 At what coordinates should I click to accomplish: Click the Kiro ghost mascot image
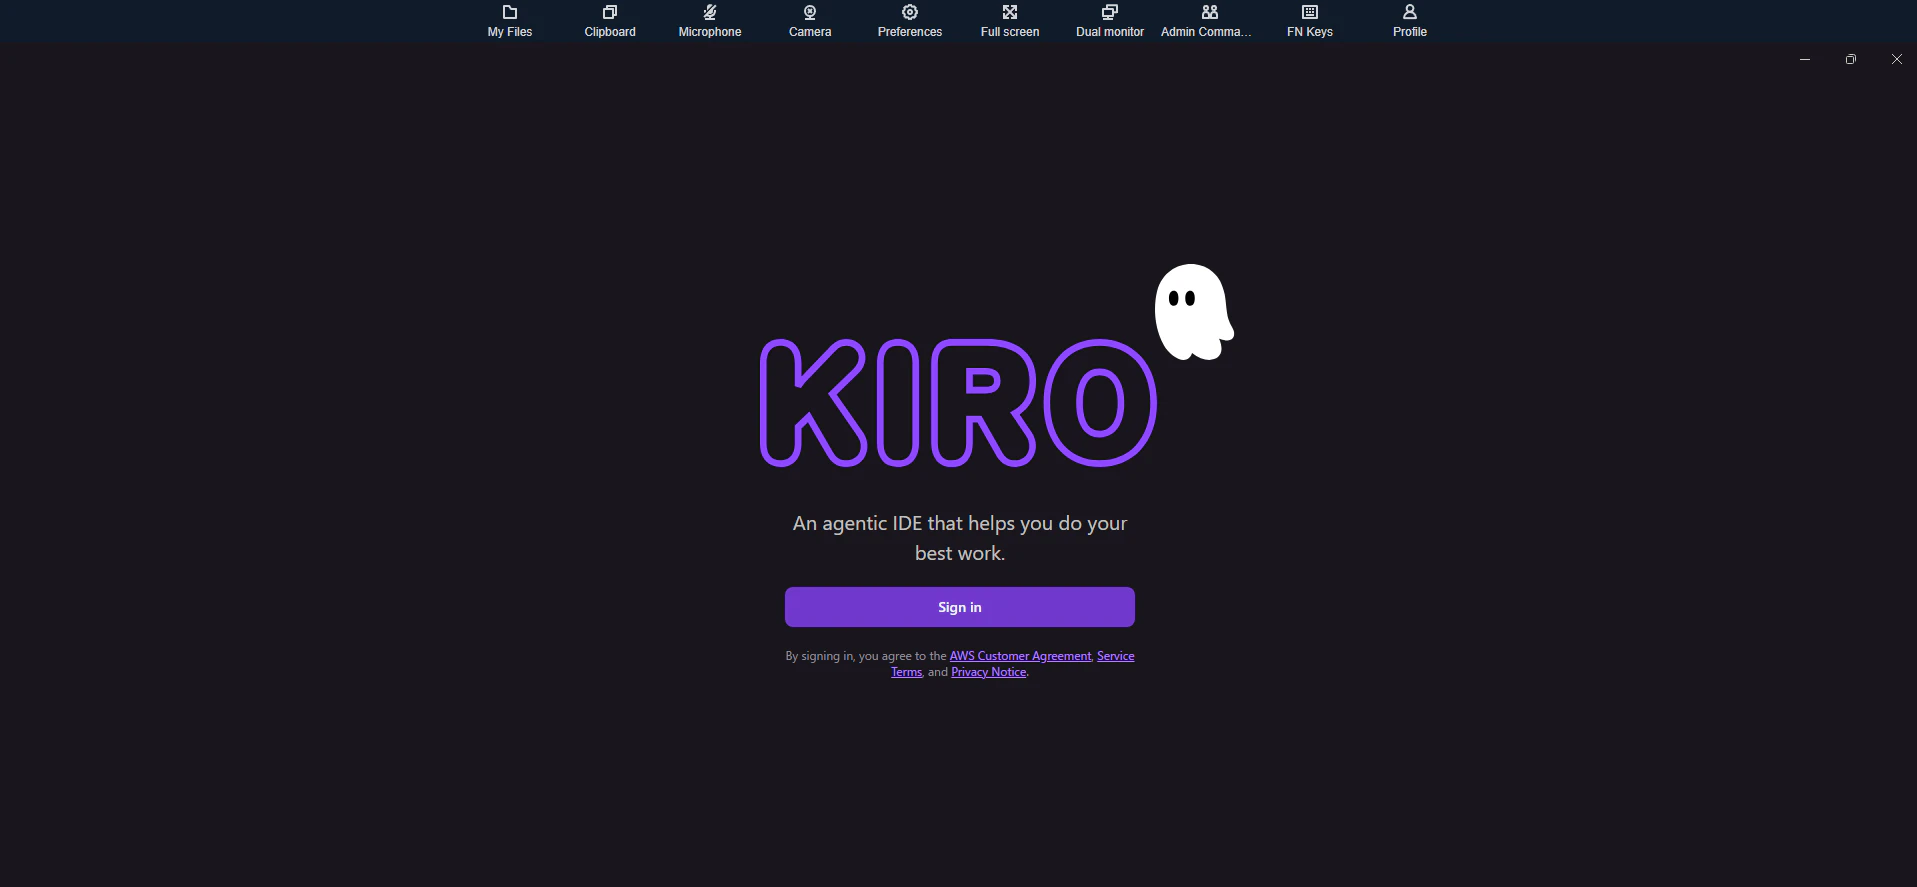tap(1194, 312)
